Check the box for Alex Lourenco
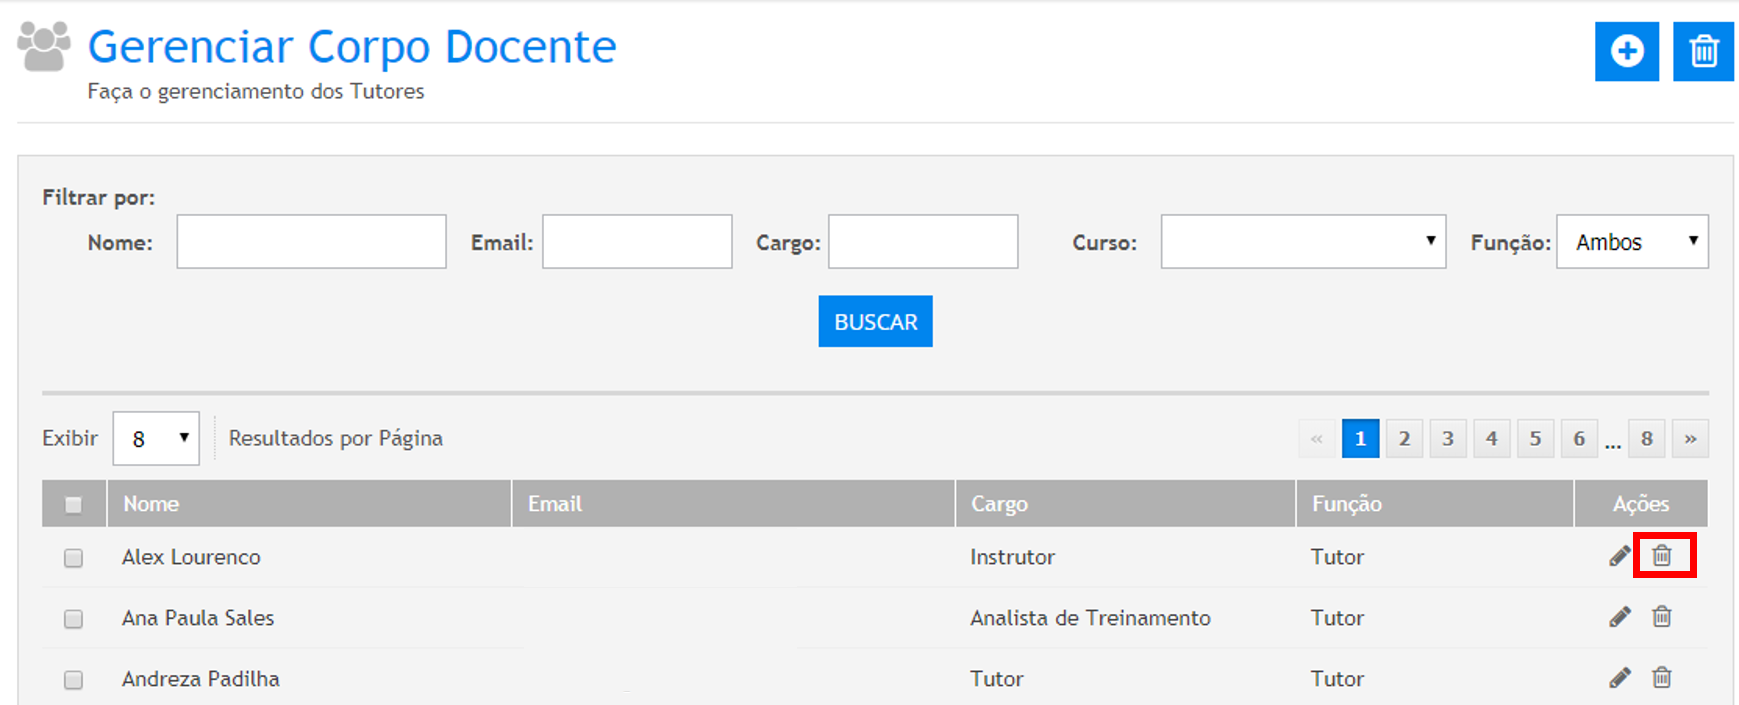Image resolution: width=1739 pixels, height=705 pixels. click(73, 558)
